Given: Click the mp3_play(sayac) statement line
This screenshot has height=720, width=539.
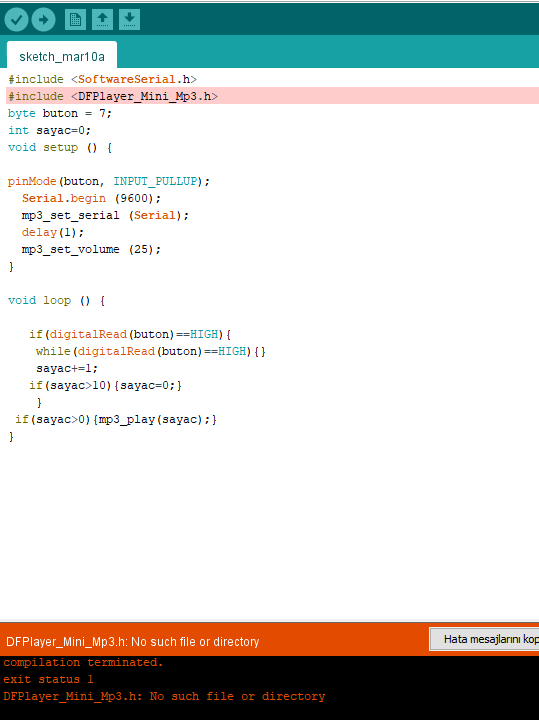Looking at the screenshot, I should pyautogui.click(x=116, y=419).
